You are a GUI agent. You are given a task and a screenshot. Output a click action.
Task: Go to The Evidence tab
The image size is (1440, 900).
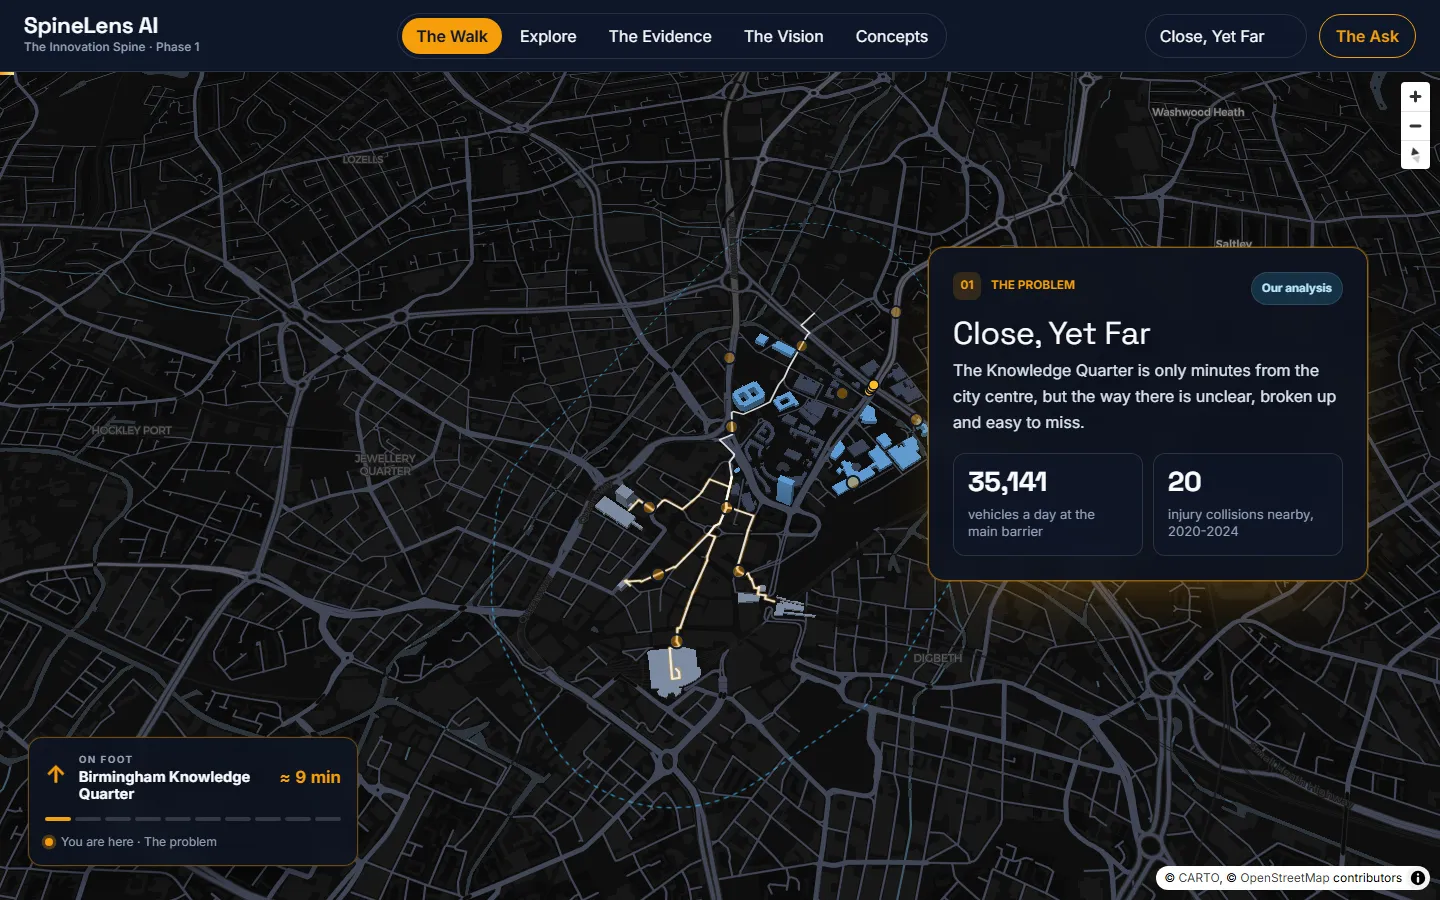(660, 37)
